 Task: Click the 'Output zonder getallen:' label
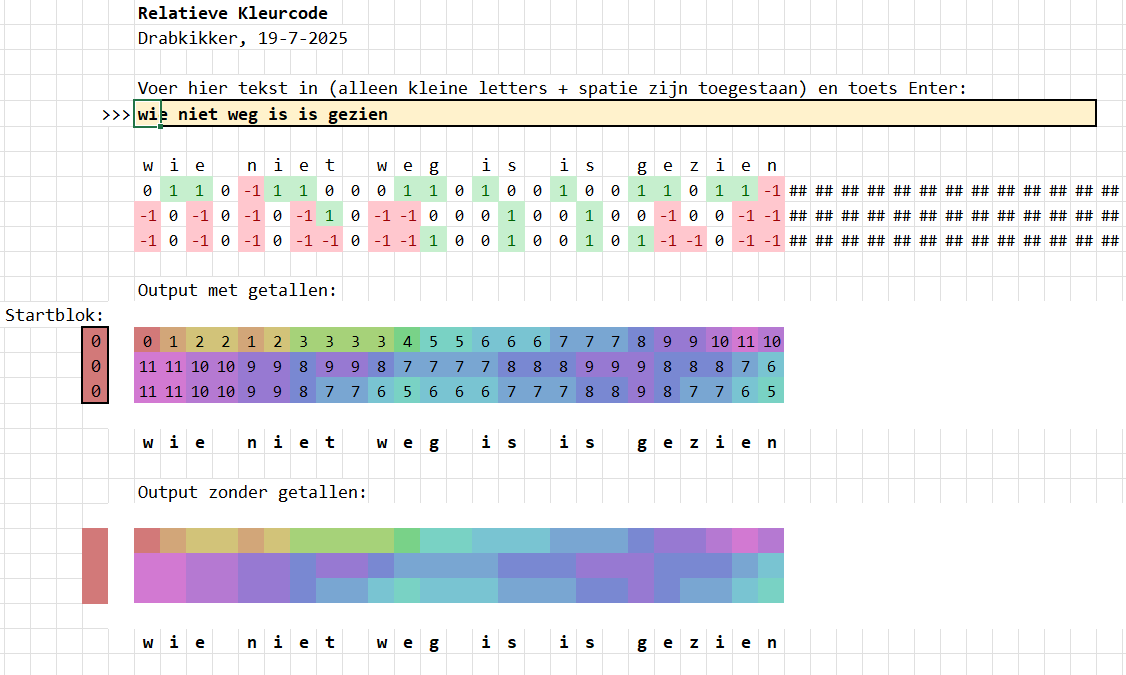point(252,492)
